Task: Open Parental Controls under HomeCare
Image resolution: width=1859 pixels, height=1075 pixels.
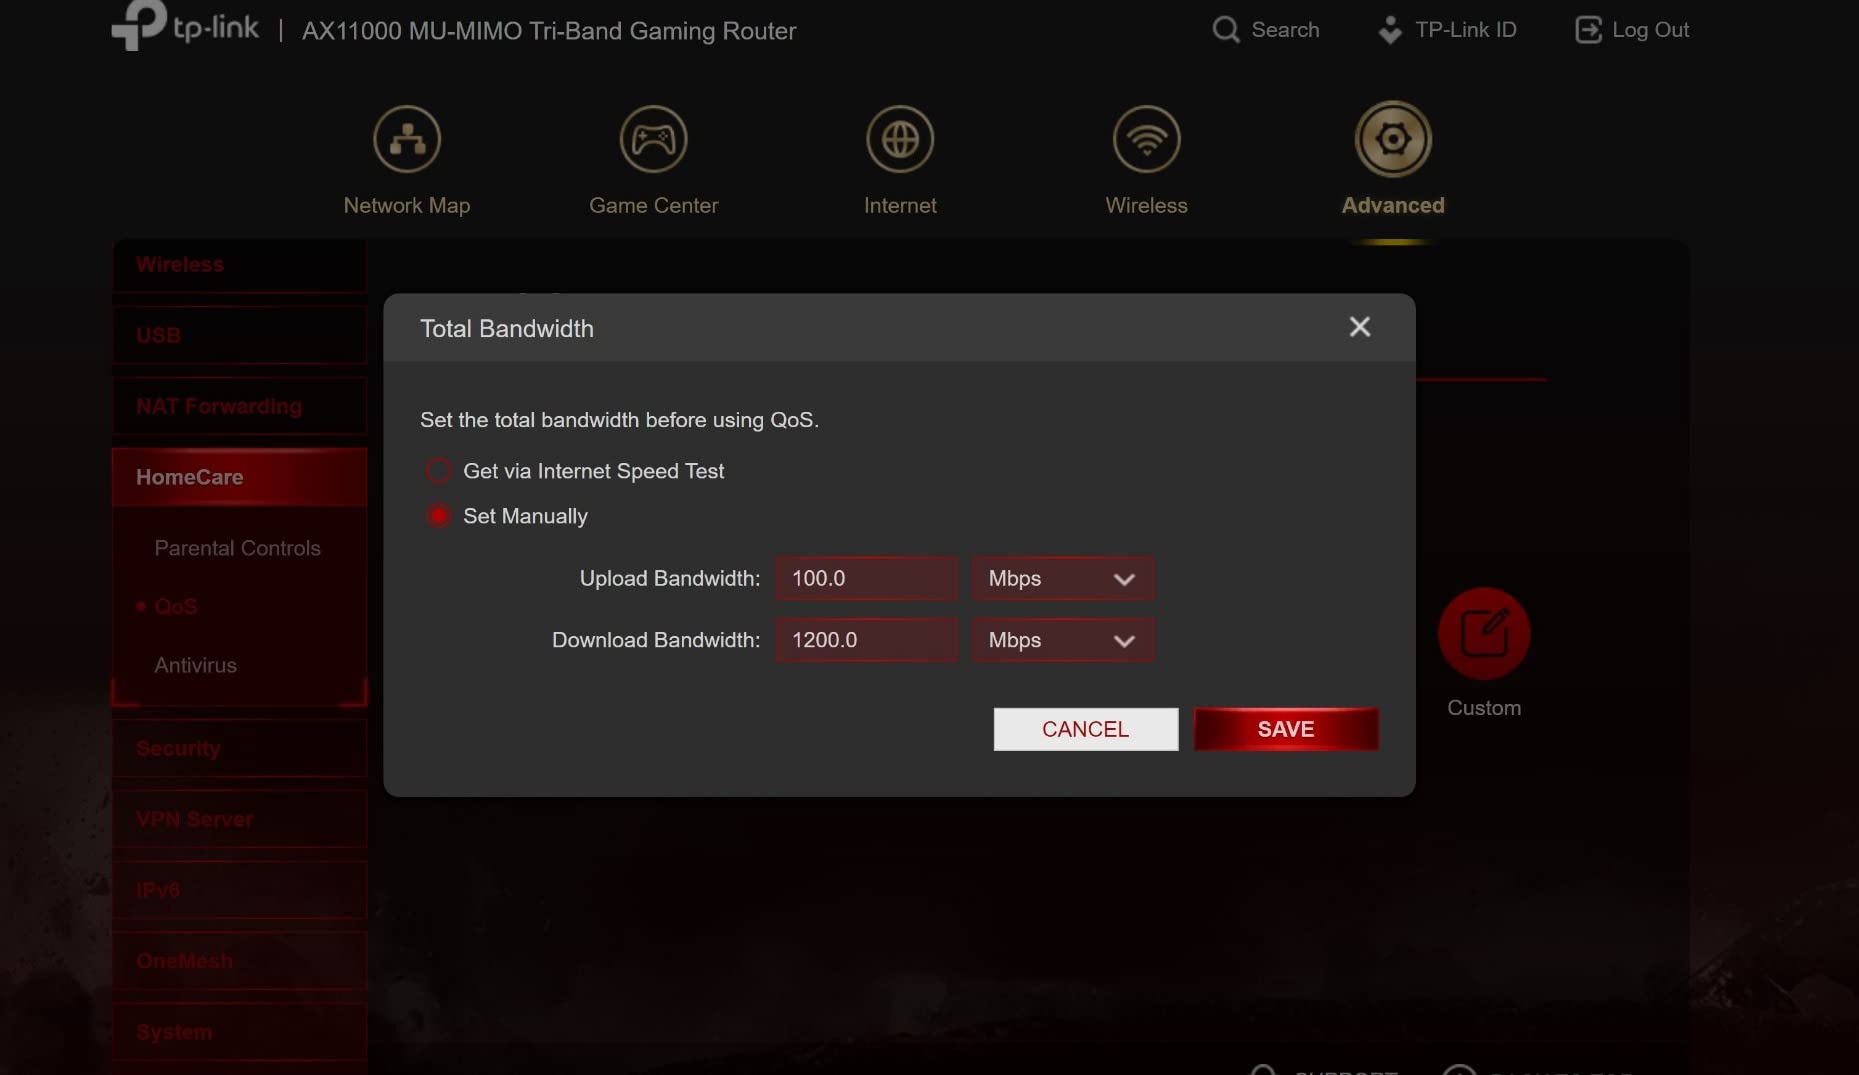Action: [237, 548]
